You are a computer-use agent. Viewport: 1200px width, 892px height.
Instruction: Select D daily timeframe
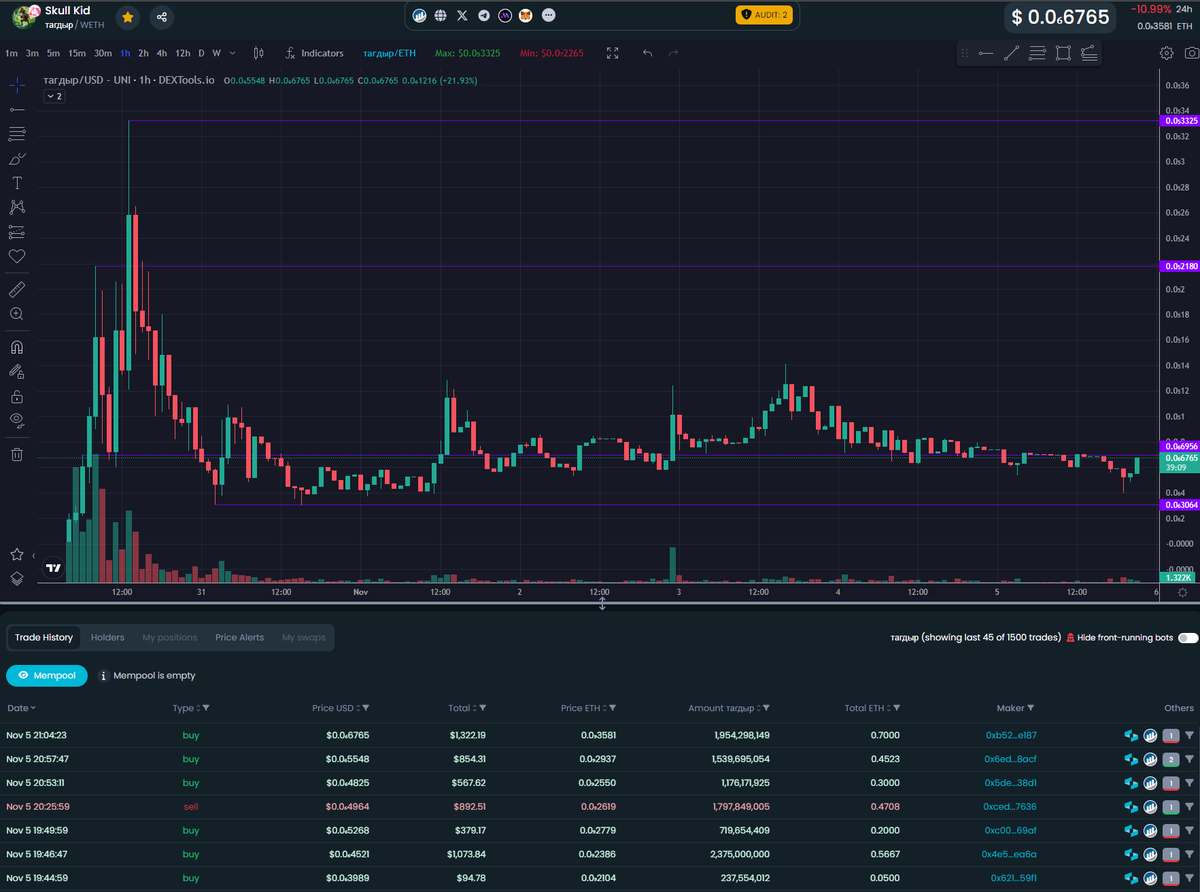pyautogui.click(x=201, y=53)
